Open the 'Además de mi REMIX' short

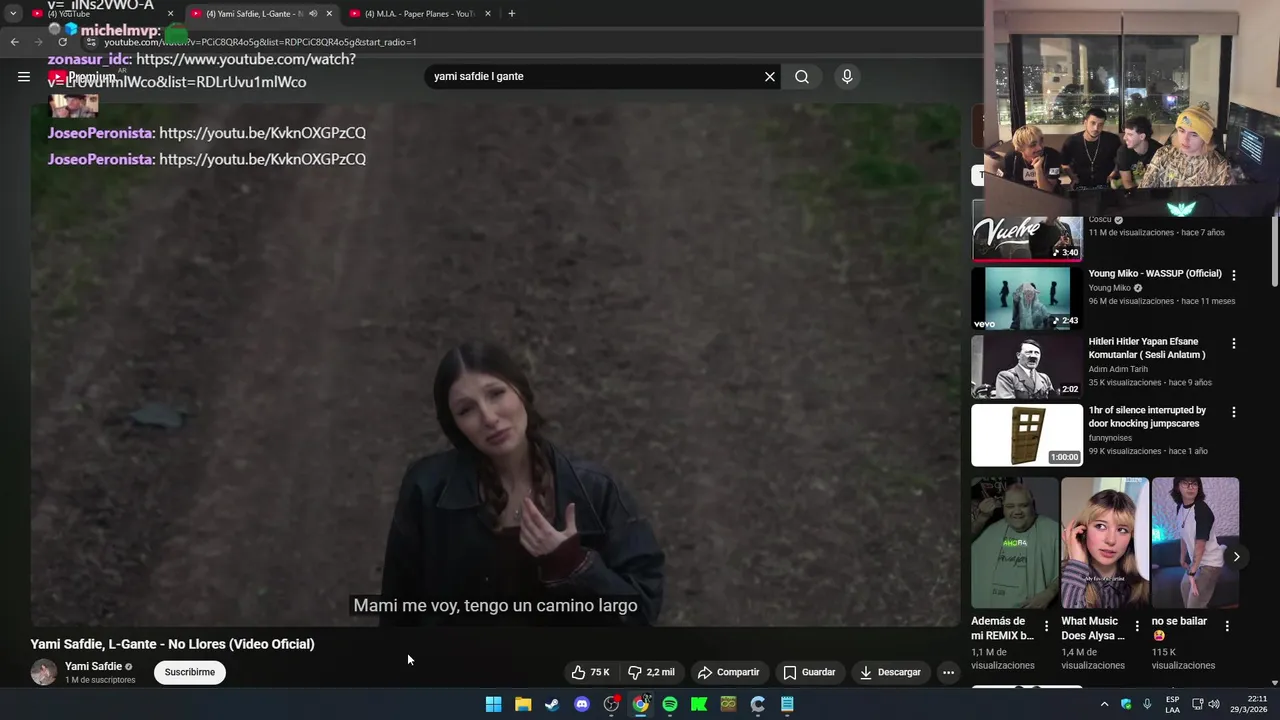pyautogui.click(x=1014, y=542)
